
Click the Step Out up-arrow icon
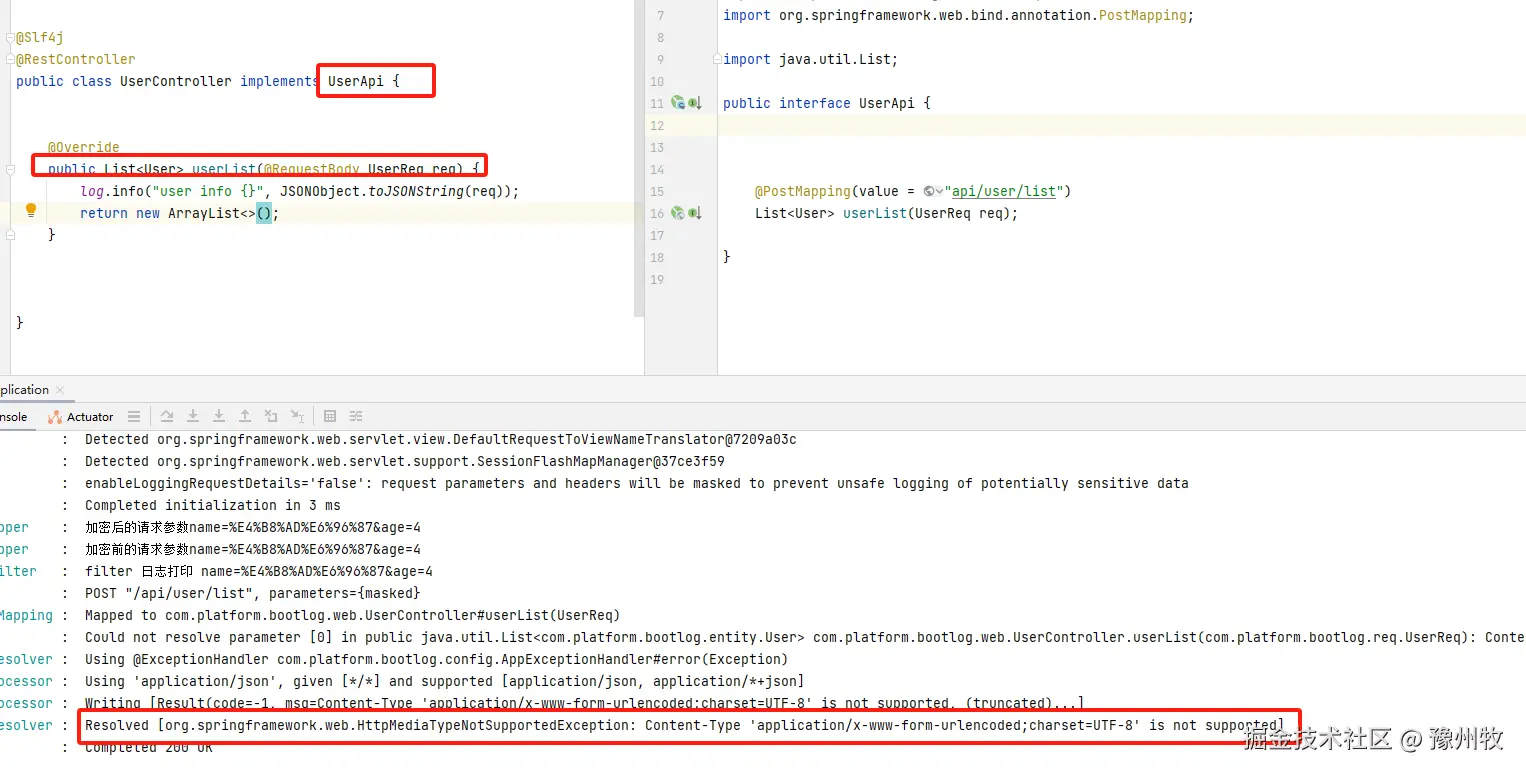245,416
